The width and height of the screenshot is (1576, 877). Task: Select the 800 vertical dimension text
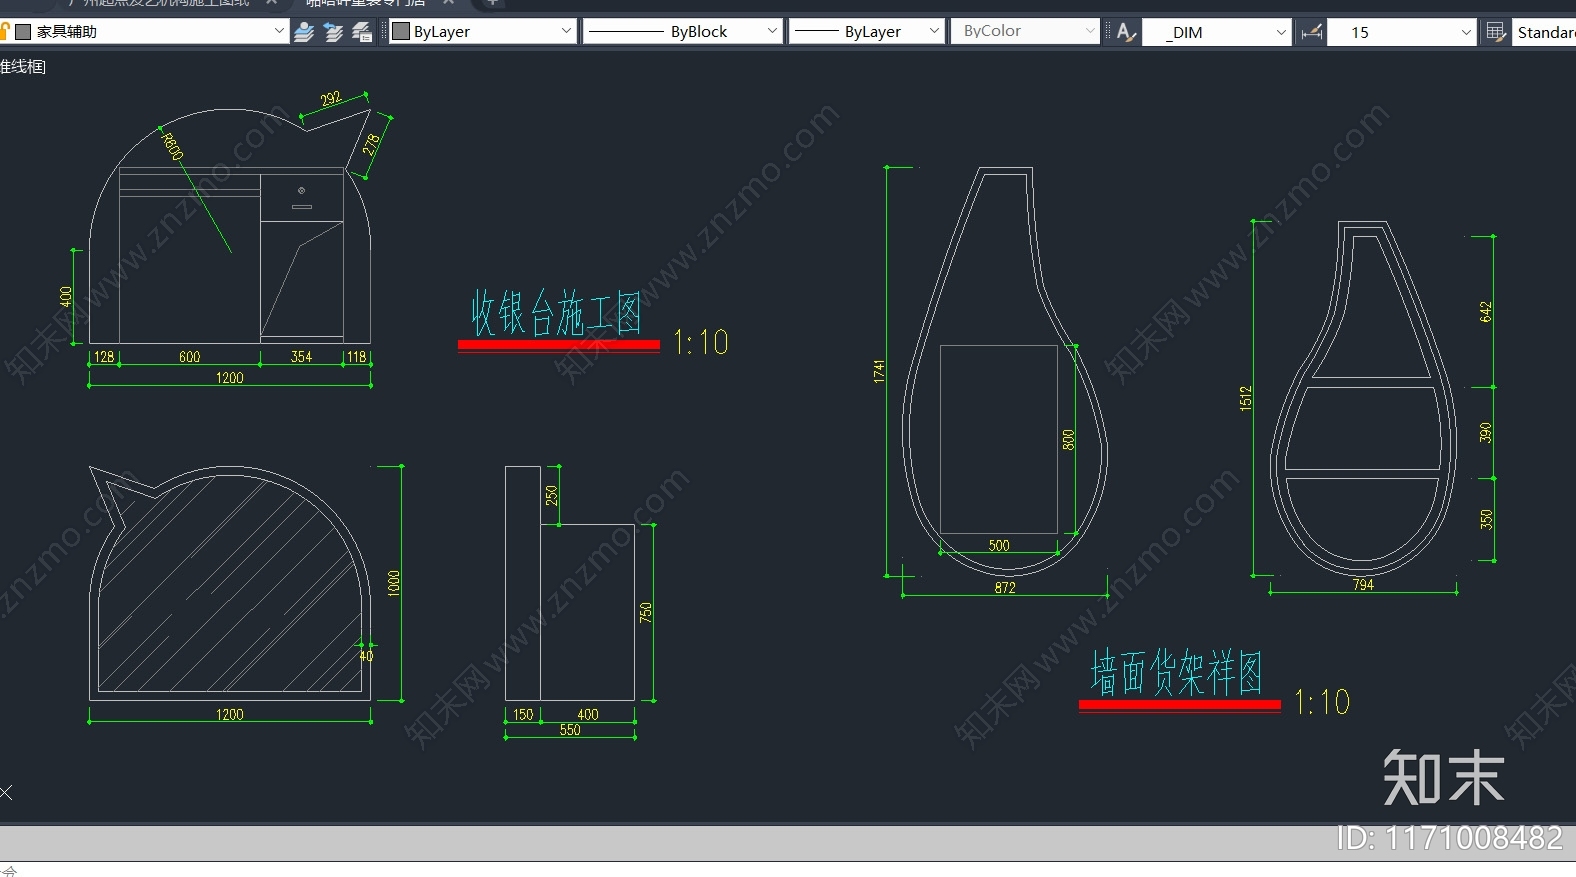coord(1068,440)
